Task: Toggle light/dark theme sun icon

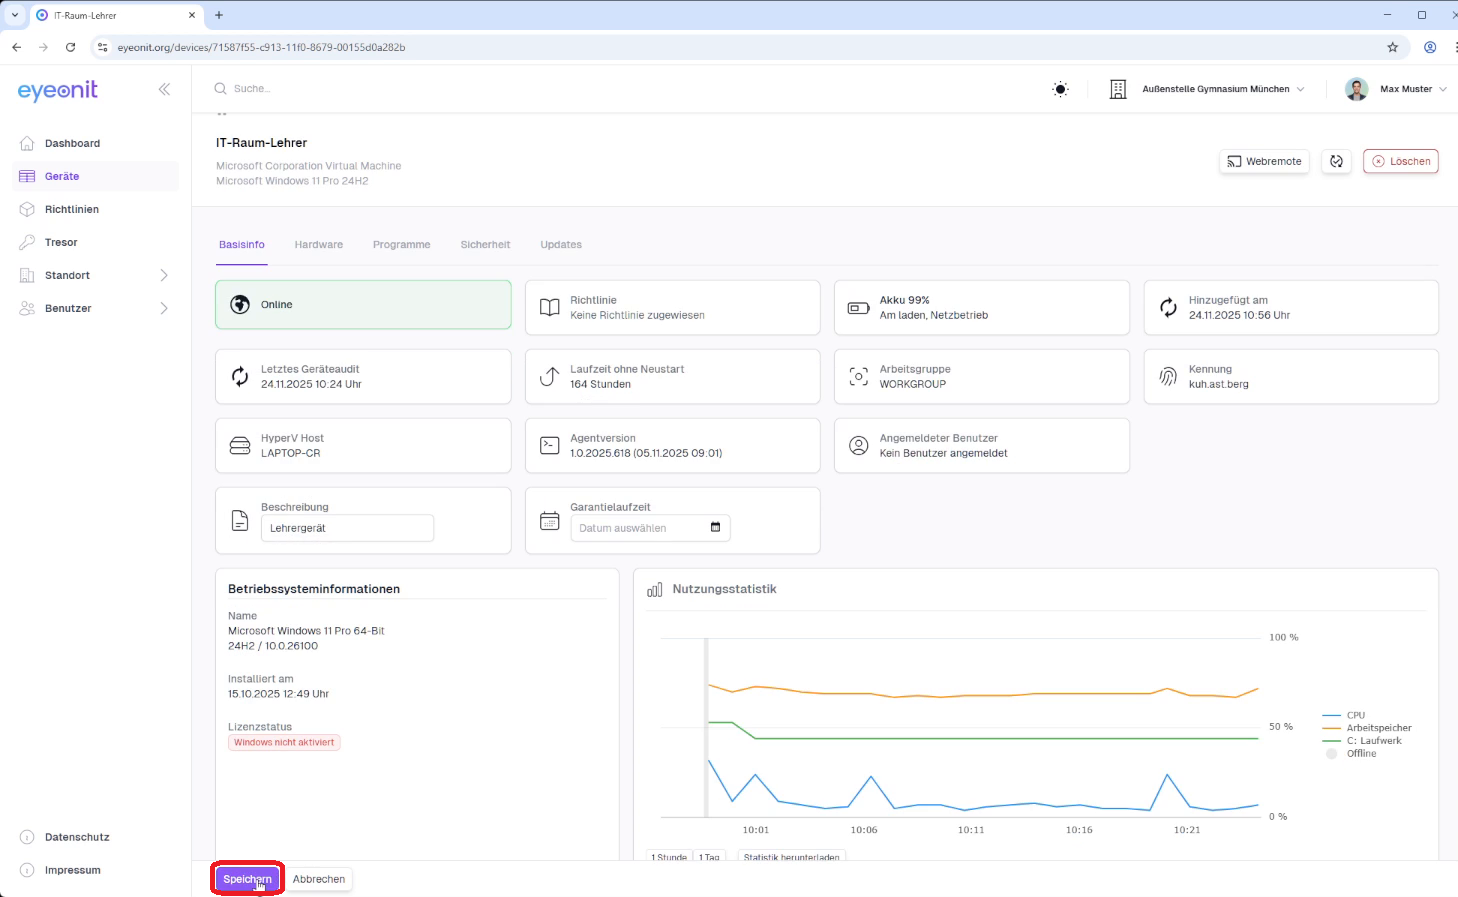Action: coord(1060,89)
